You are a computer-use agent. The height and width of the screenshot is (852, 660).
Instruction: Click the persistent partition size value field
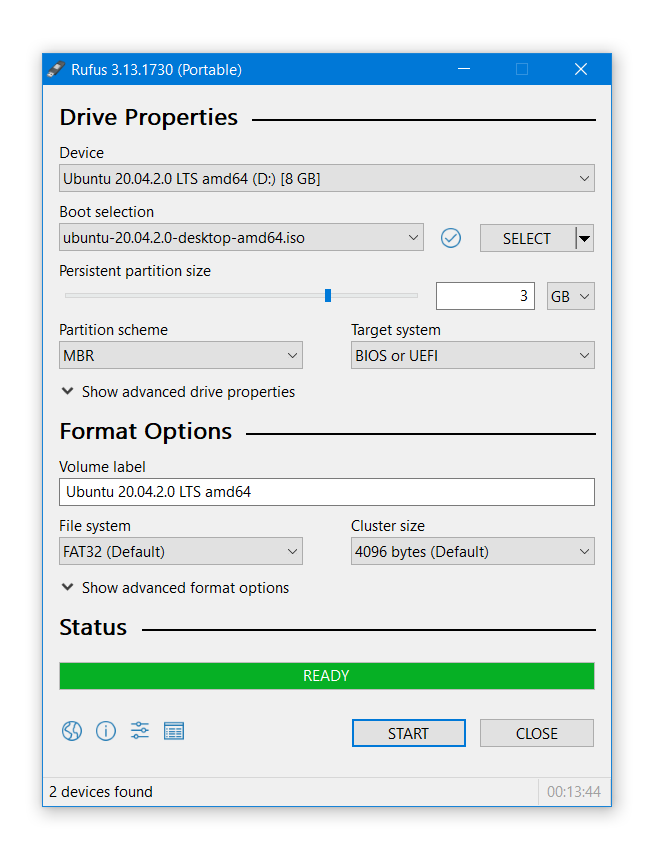pyautogui.click(x=485, y=296)
